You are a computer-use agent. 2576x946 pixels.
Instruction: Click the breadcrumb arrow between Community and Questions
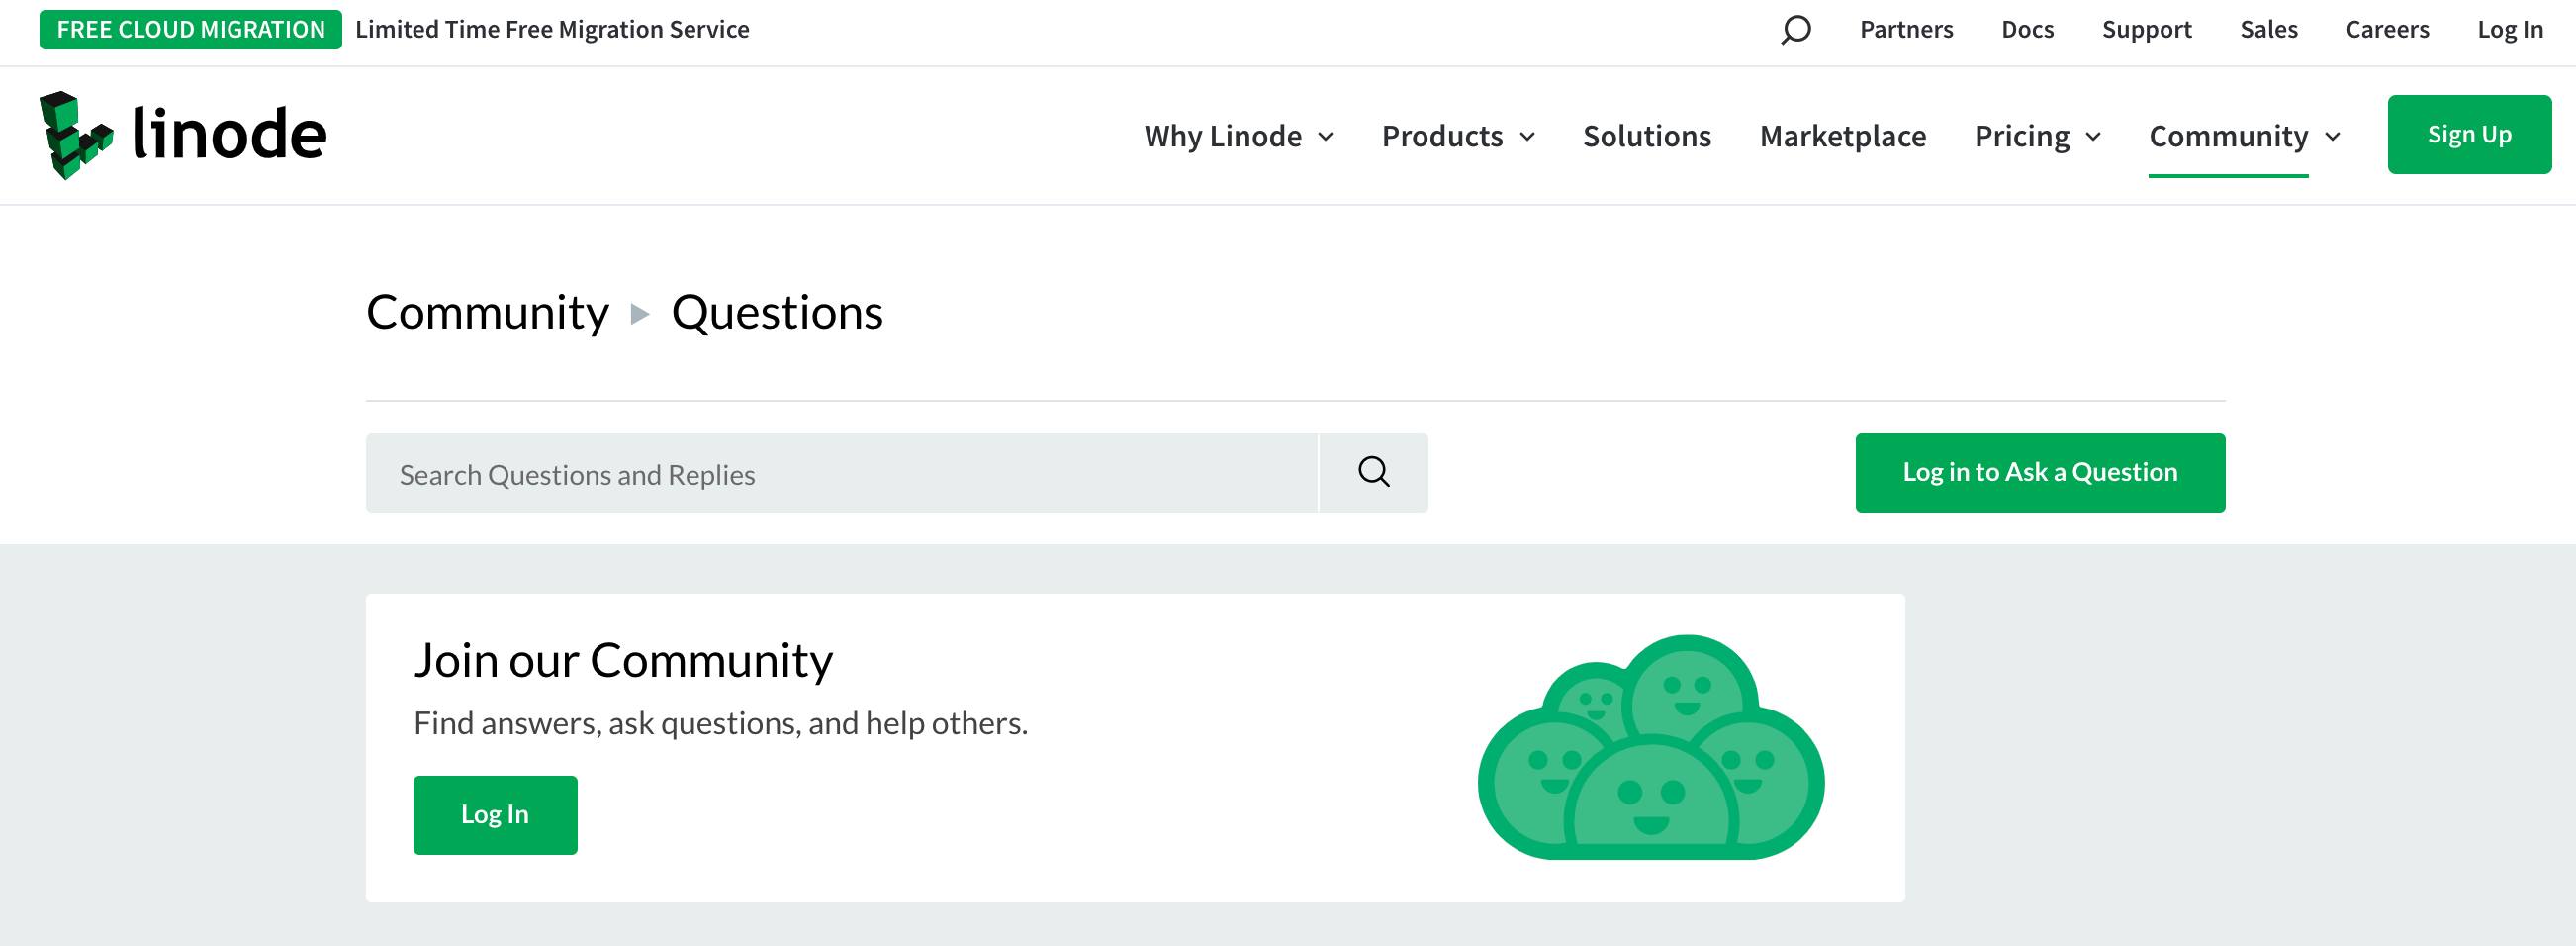(x=640, y=313)
